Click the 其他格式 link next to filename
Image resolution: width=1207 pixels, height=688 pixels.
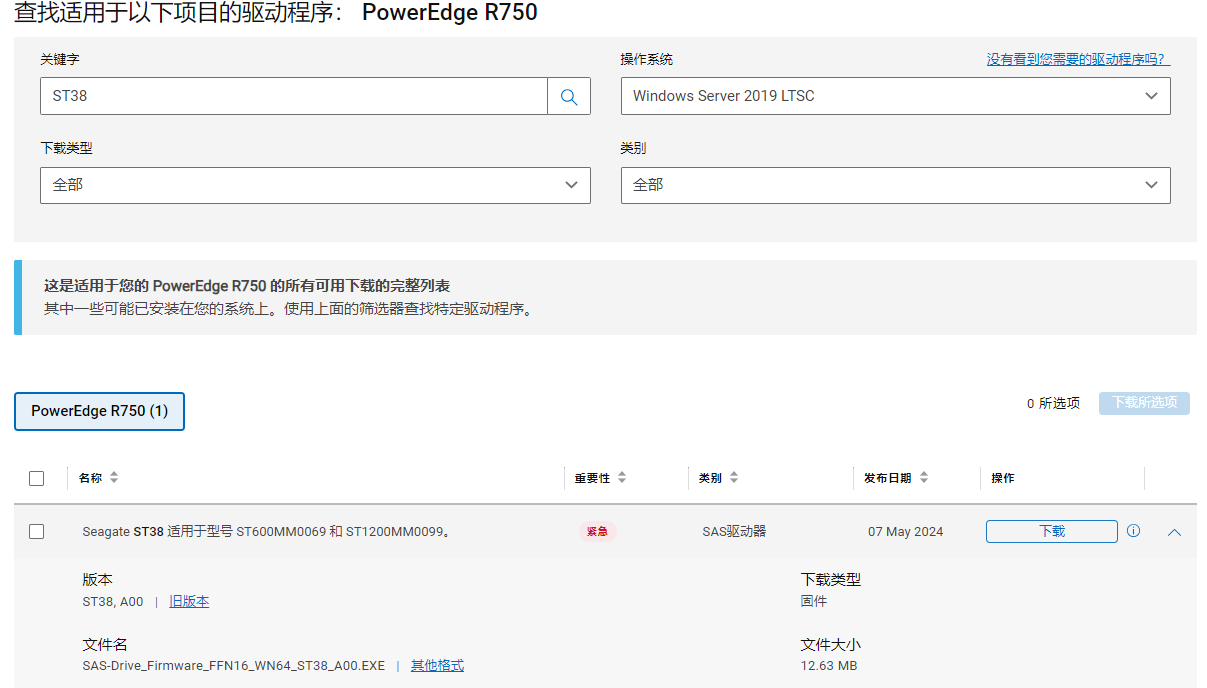point(437,665)
